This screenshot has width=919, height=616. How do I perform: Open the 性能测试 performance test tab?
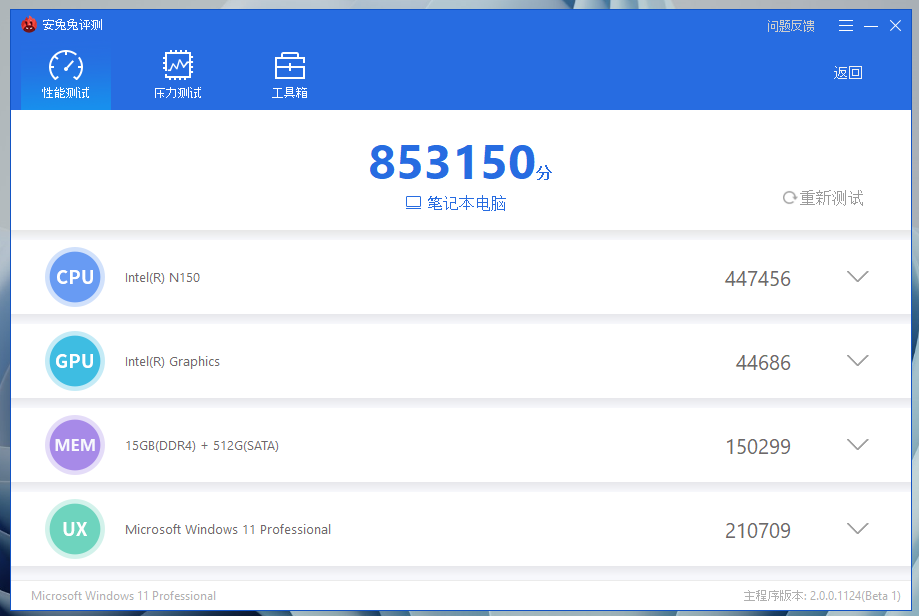66,75
